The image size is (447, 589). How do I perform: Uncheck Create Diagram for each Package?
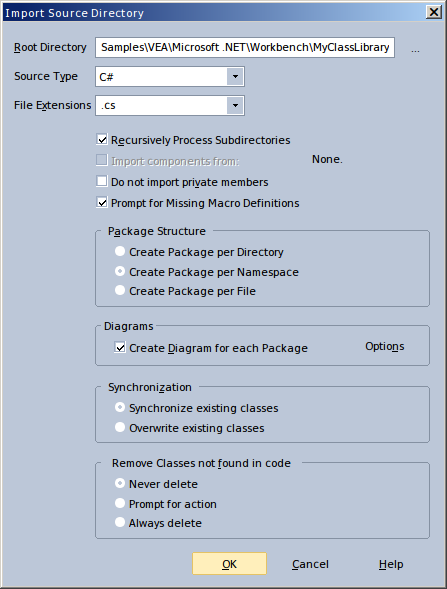pyautogui.click(x=120, y=347)
